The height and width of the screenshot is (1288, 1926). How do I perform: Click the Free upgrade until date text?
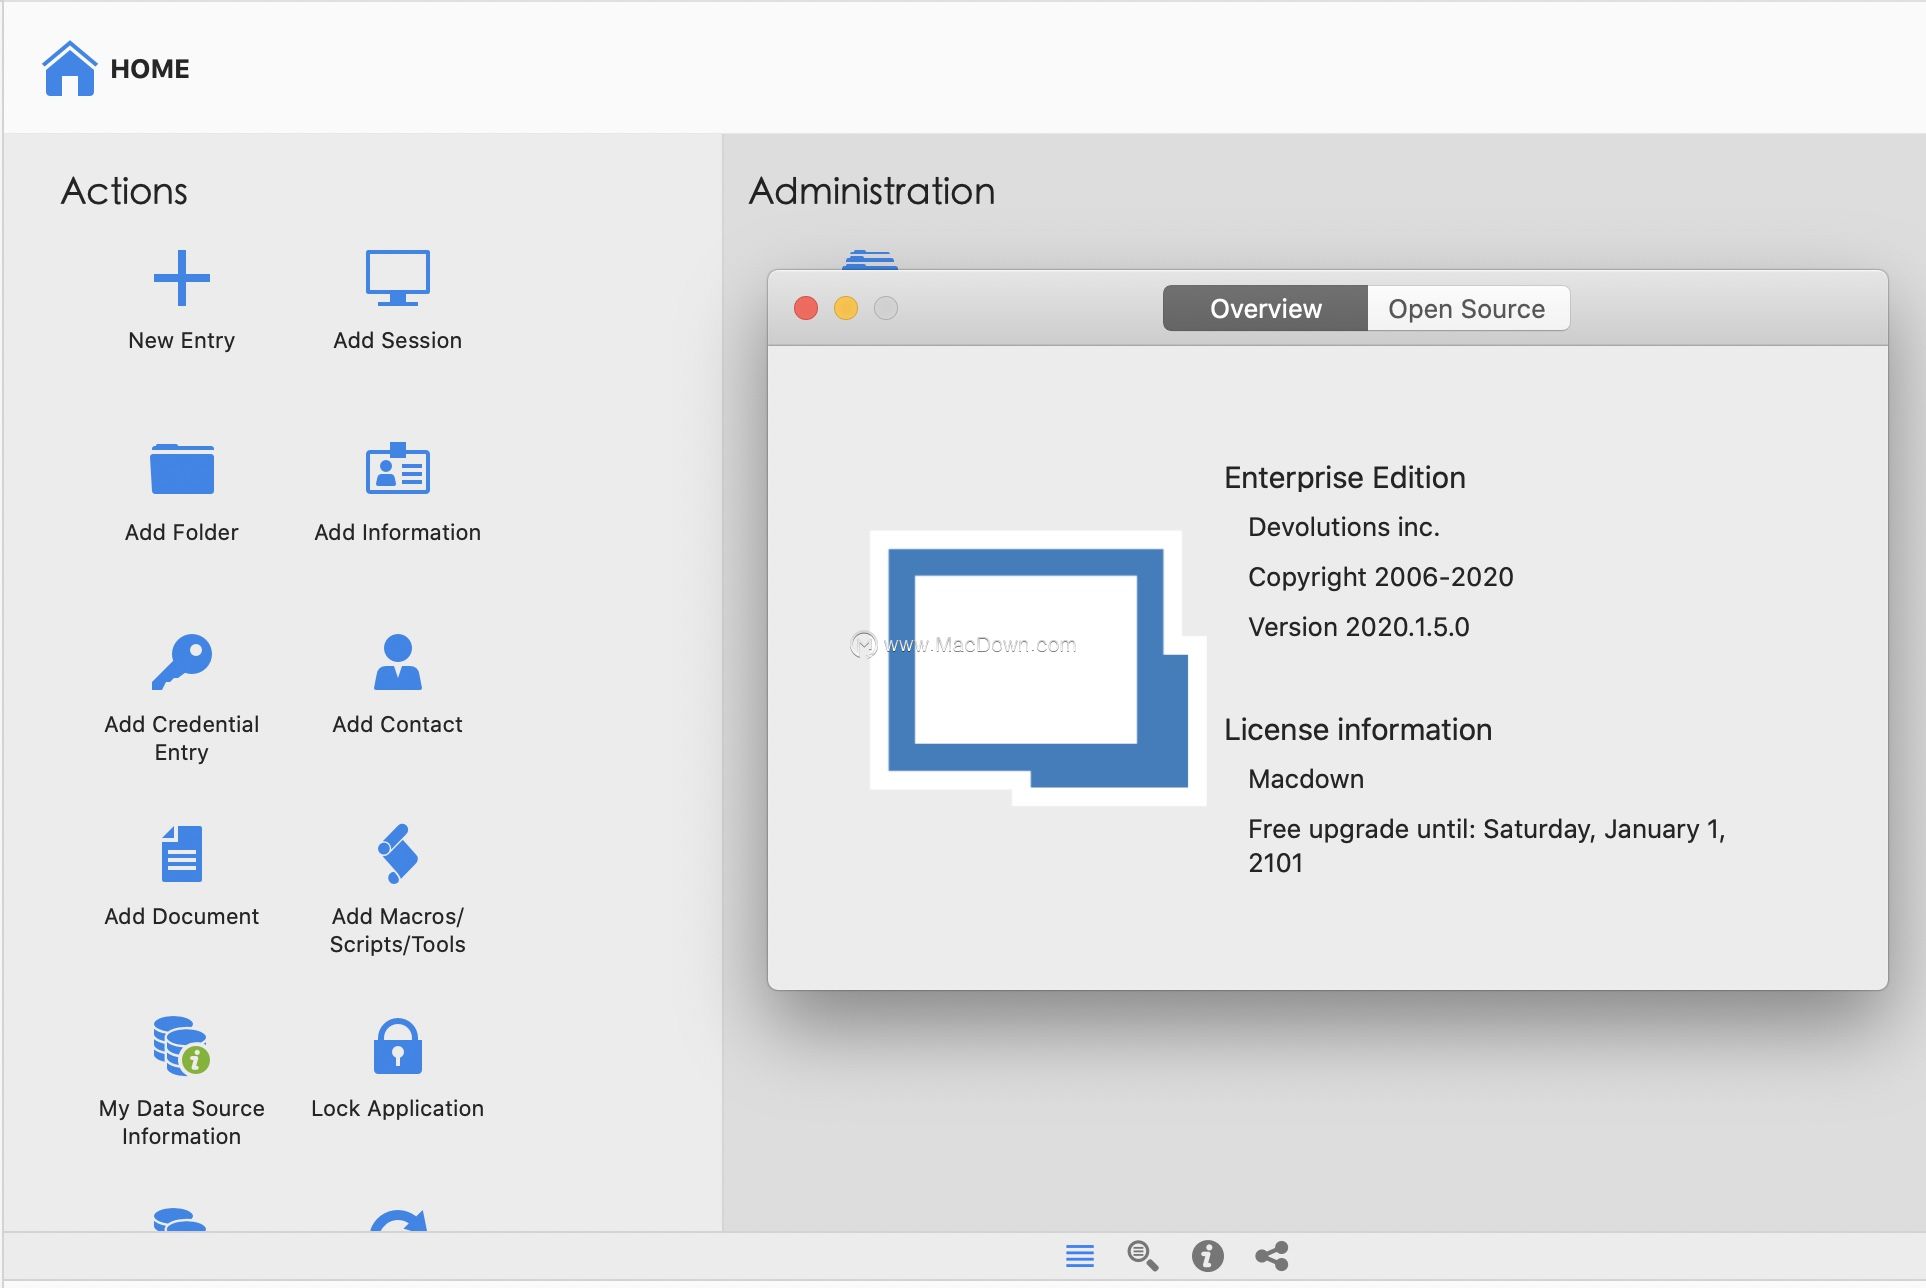pos(1487,846)
